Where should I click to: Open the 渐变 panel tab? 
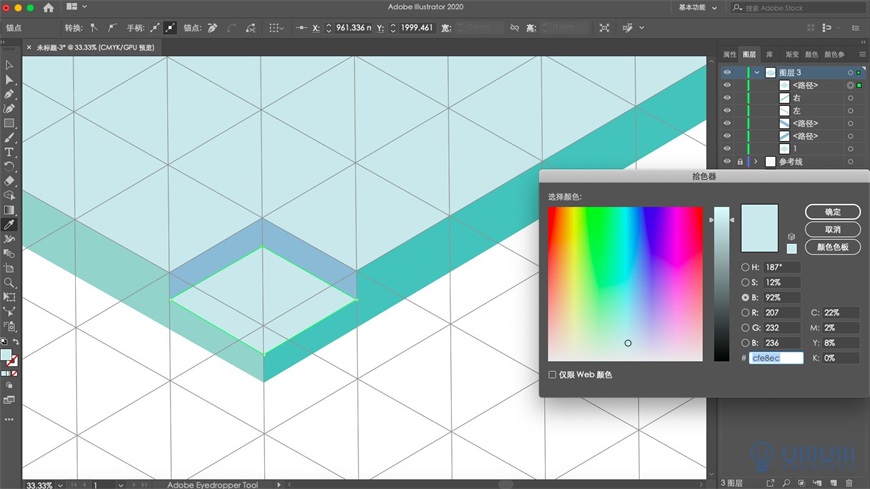point(791,54)
